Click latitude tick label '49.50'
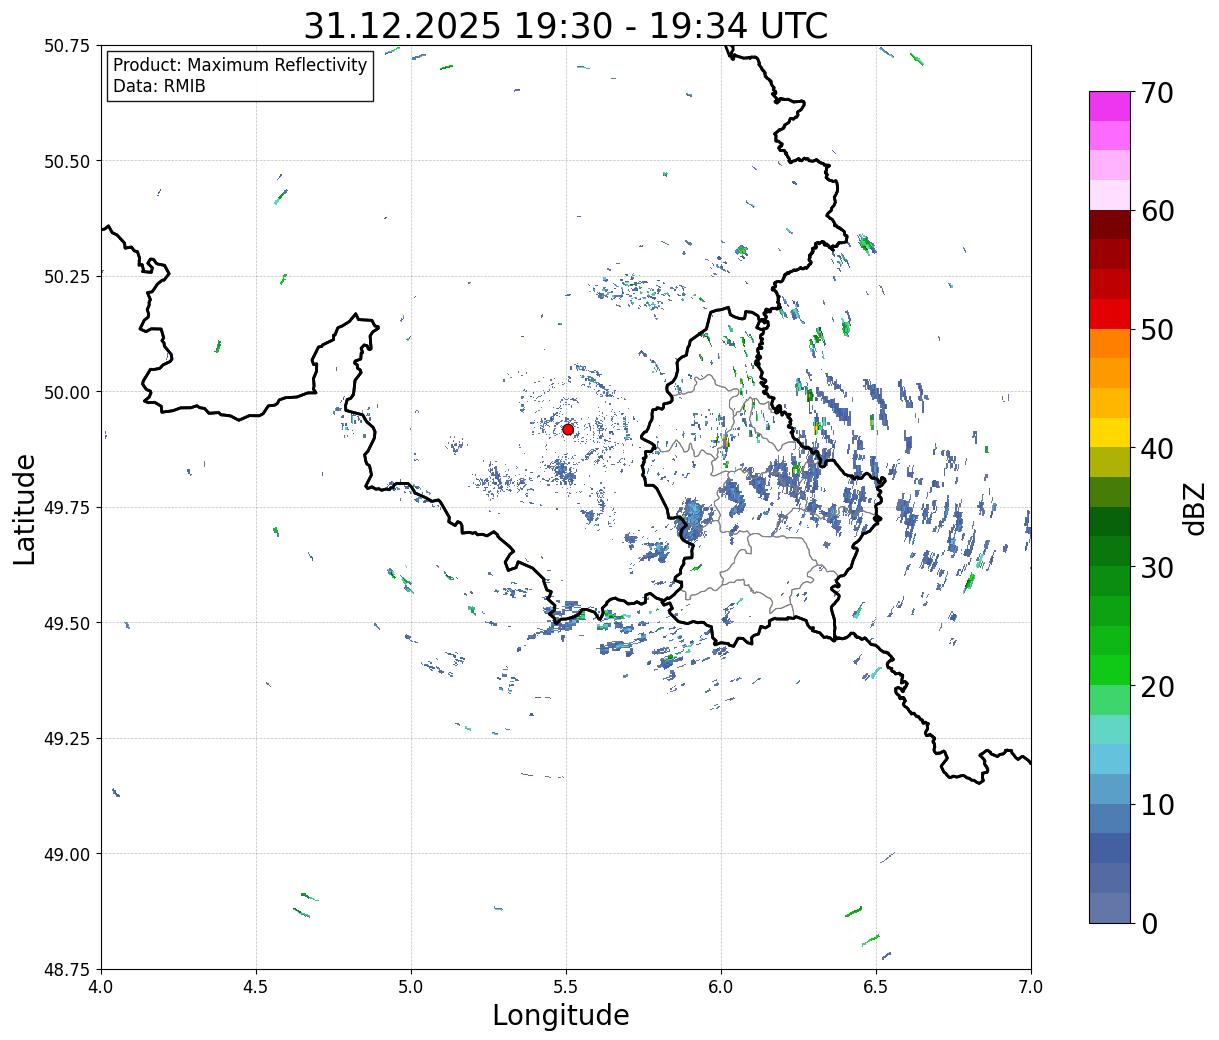The image size is (1219, 1040). [67, 623]
